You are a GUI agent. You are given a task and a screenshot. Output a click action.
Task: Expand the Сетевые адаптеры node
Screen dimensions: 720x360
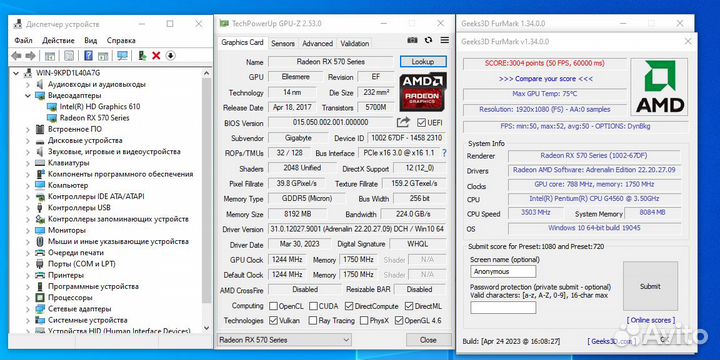point(28,309)
